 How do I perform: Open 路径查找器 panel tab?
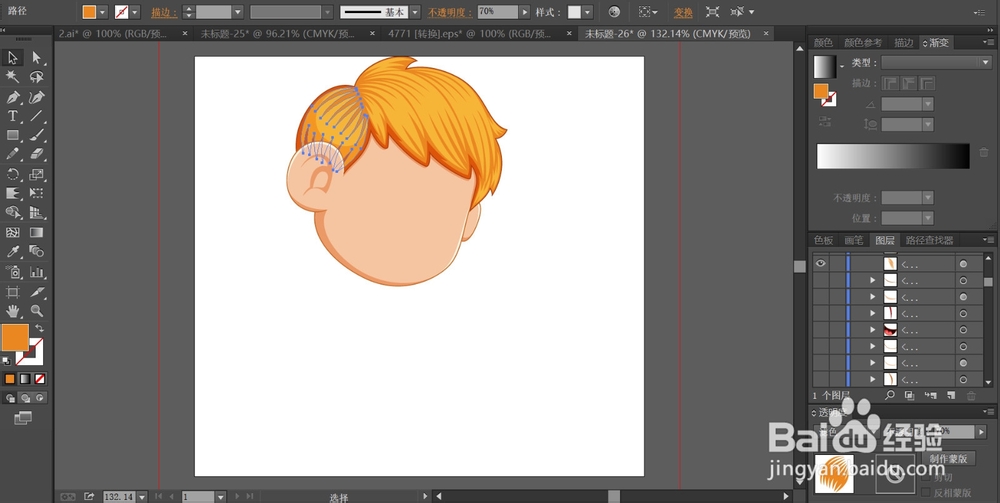pos(929,240)
